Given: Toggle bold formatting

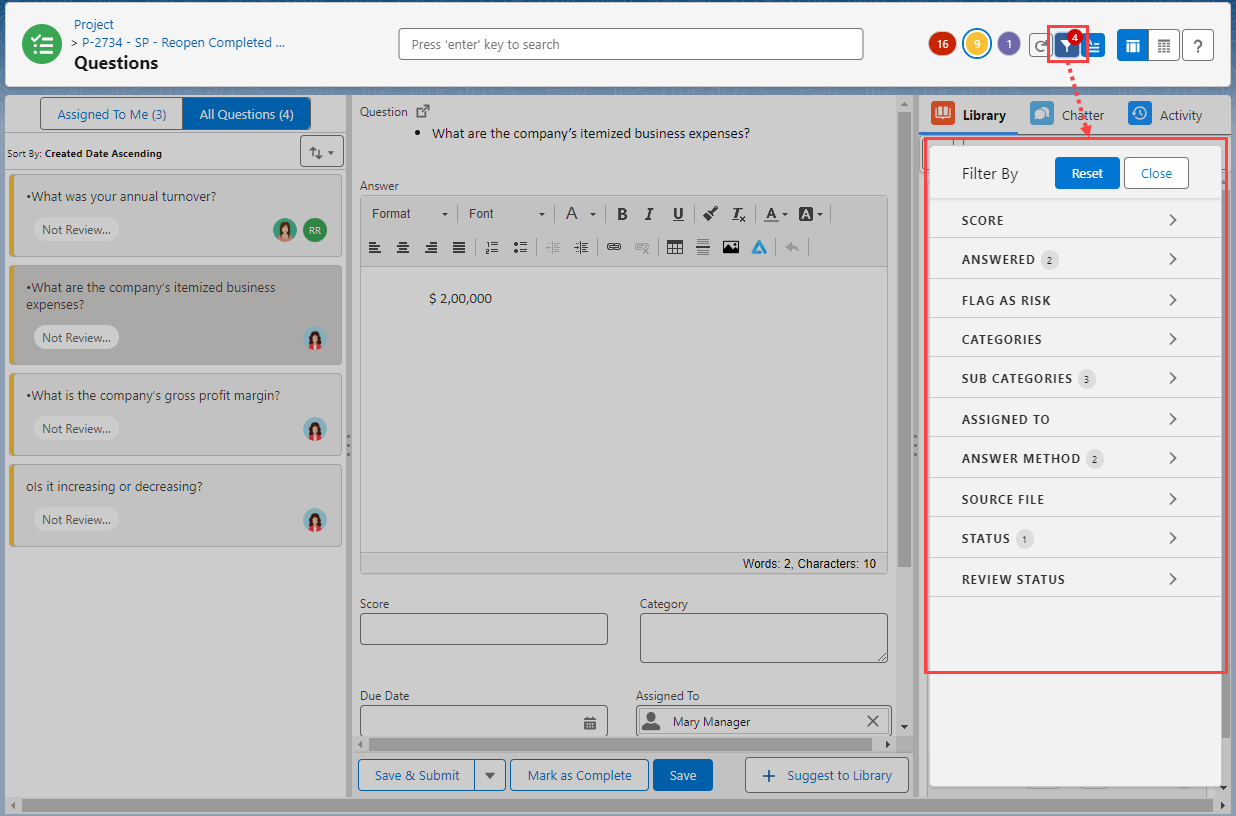Looking at the screenshot, I should coord(622,214).
